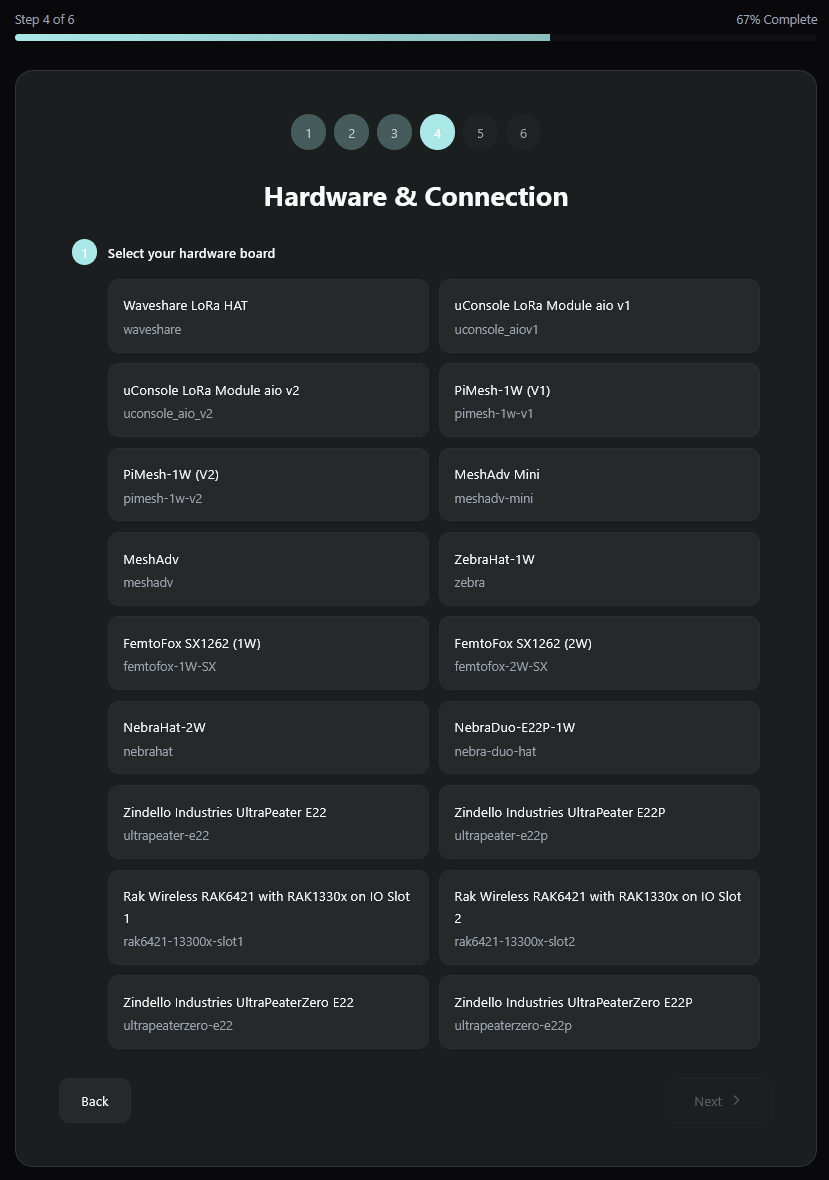Click the Back button
Image resolution: width=829 pixels, height=1180 pixels.
coord(95,1101)
